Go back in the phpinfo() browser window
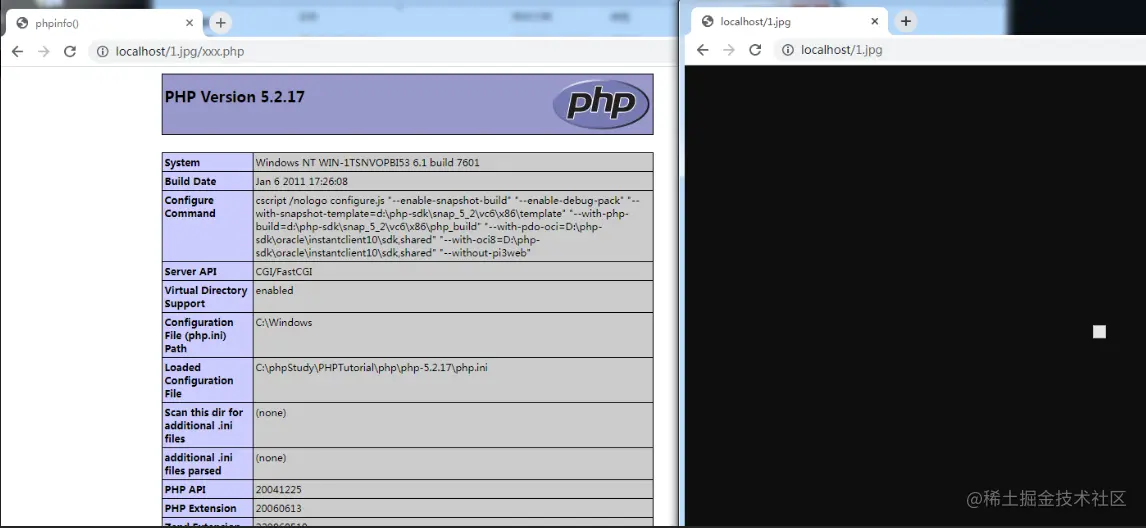This screenshot has height=528, width=1146. click(x=18, y=51)
